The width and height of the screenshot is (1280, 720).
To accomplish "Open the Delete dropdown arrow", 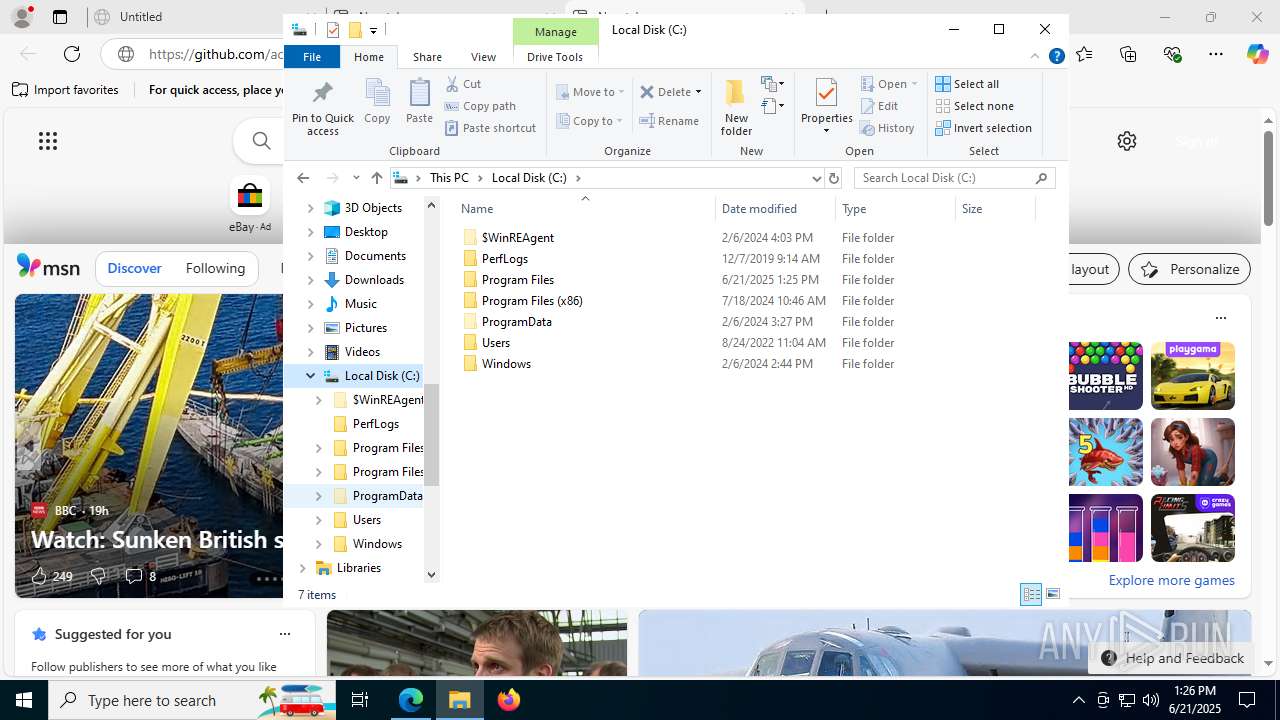I will click(x=698, y=92).
